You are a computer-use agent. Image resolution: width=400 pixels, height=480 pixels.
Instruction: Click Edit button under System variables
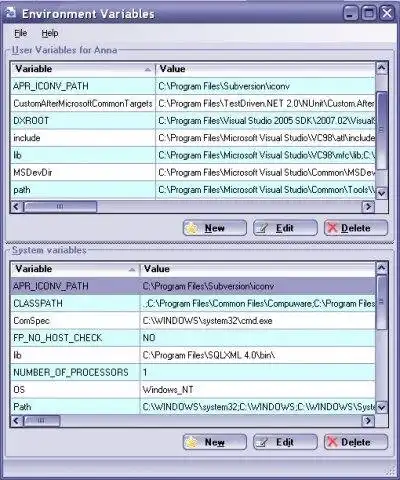click(285, 442)
